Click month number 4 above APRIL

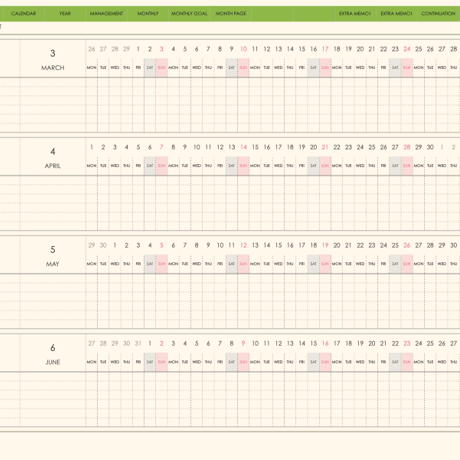[x=53, y=152]
